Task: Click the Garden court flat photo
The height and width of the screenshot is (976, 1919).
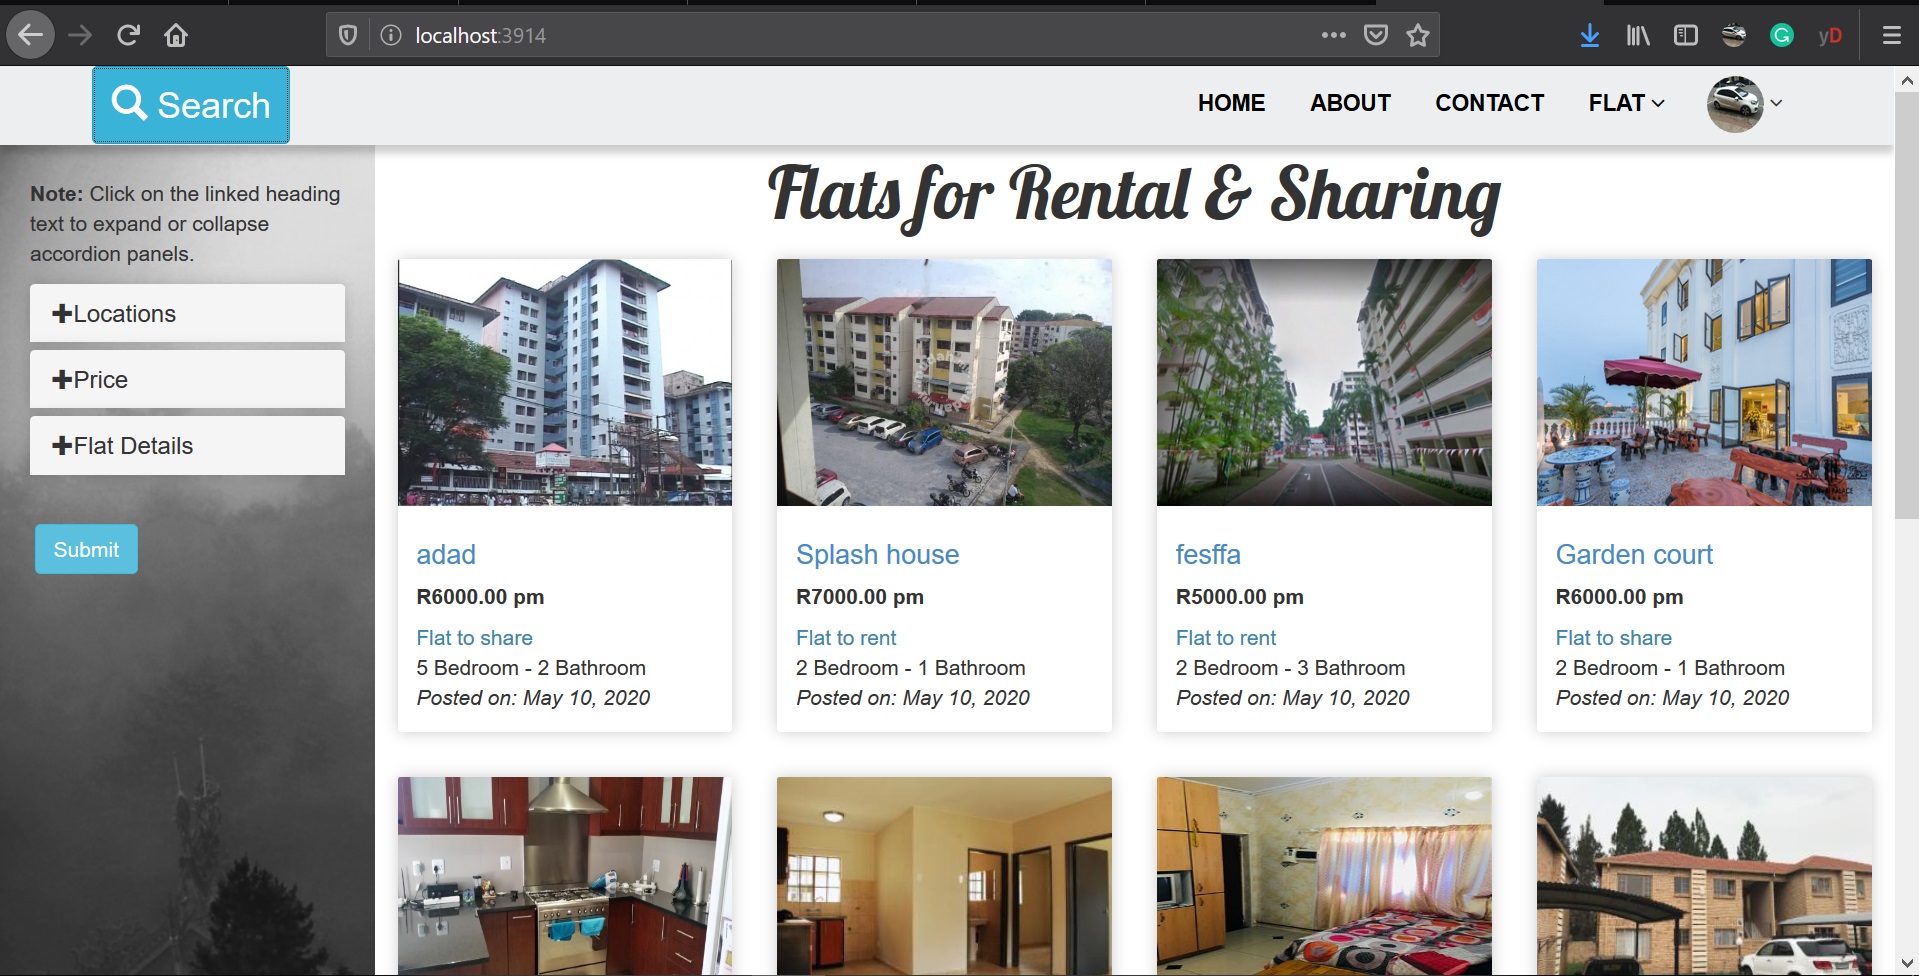Action: [x=1704, y=382]
